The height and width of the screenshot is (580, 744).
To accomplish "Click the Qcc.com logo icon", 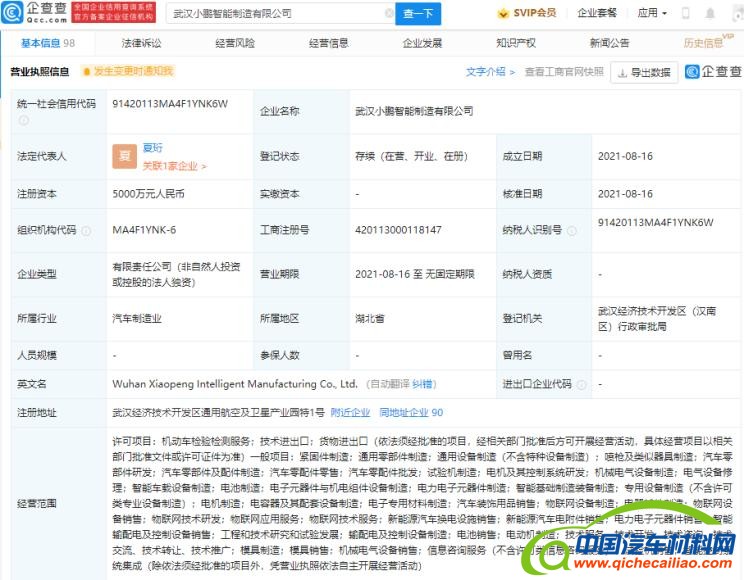I will 12,13.
